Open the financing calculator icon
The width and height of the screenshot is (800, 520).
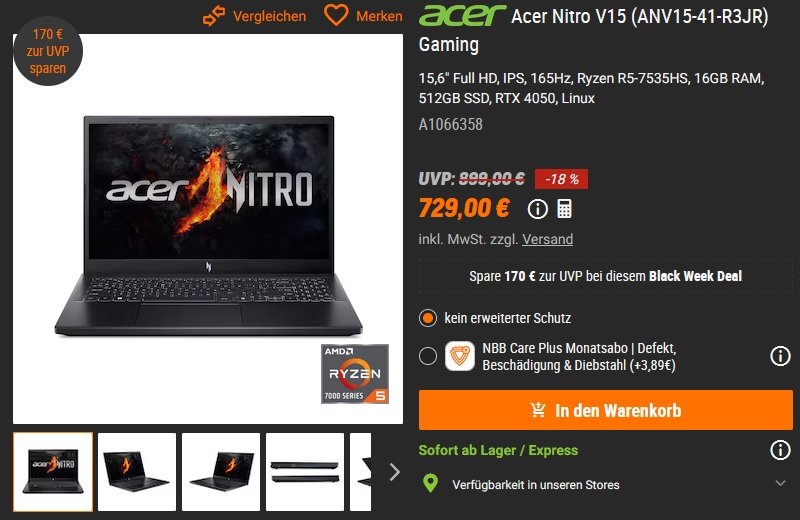(564, 209)
